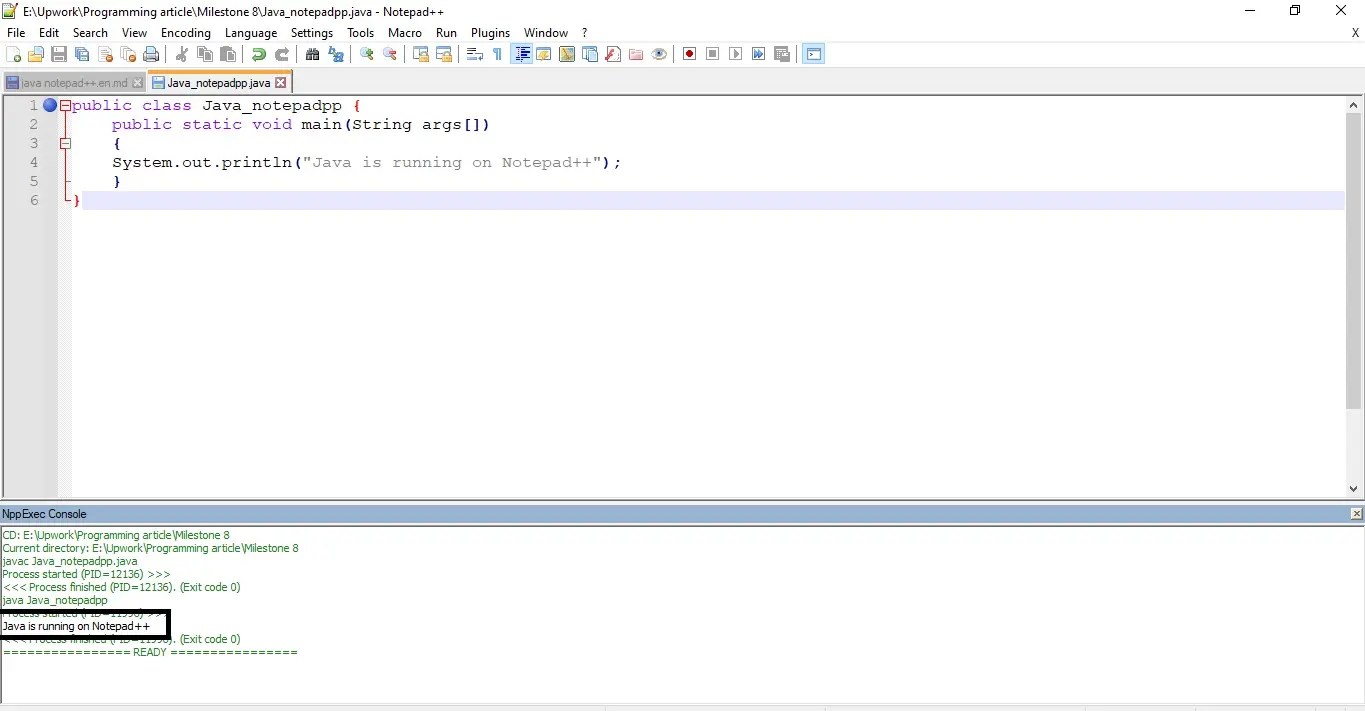
Task: Play back the recorded macro
Action: coord(735,54)
